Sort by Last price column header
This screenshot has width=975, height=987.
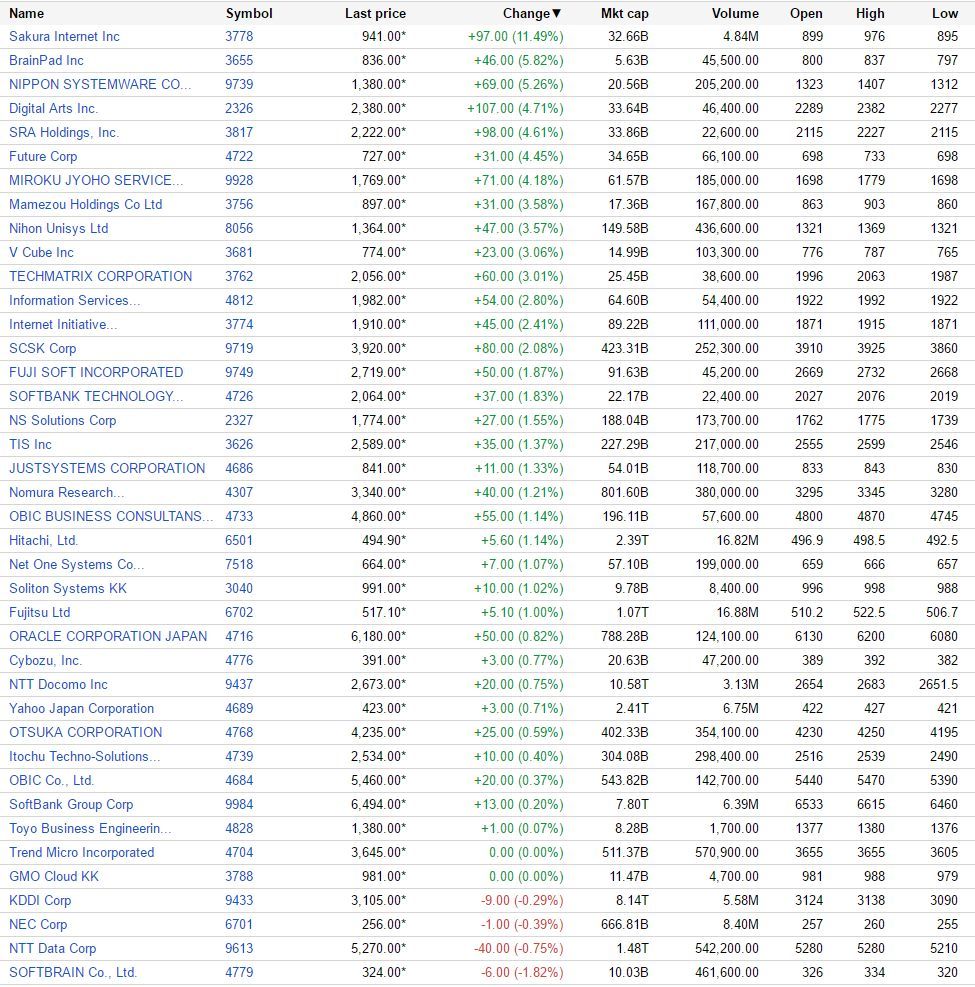click(x=375, y=13)
